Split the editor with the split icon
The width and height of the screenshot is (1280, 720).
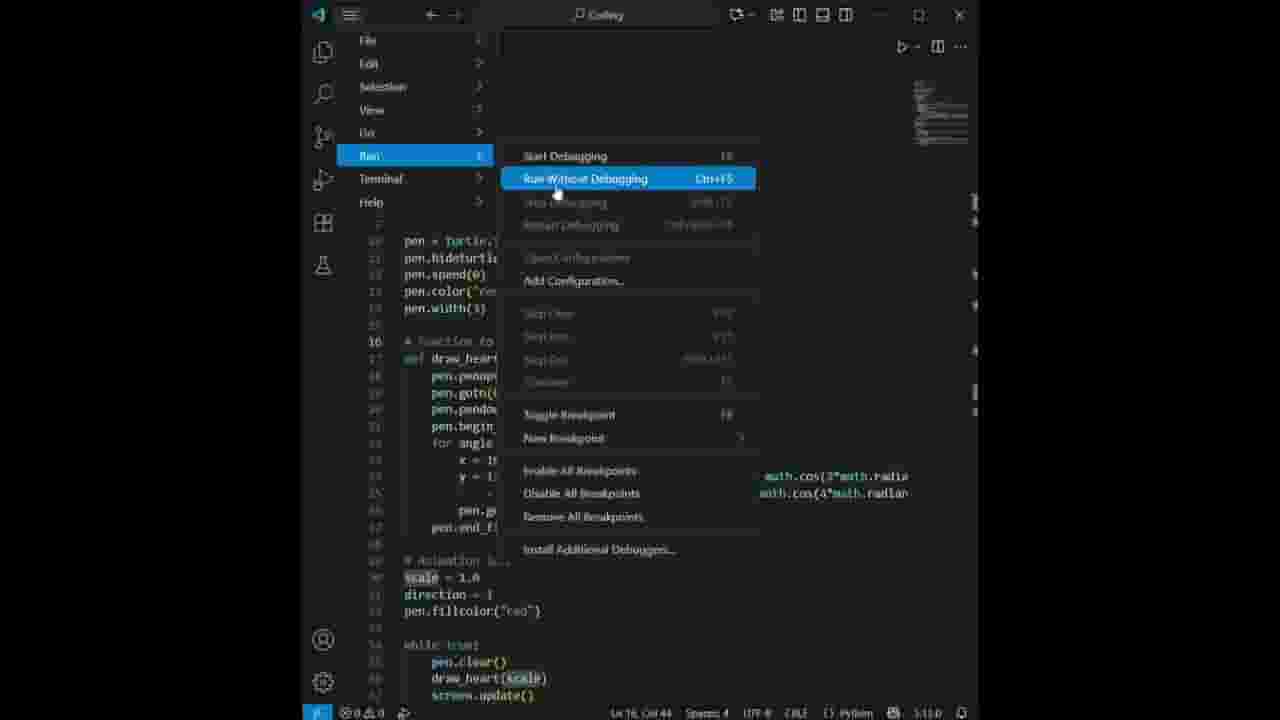(937, 47)
